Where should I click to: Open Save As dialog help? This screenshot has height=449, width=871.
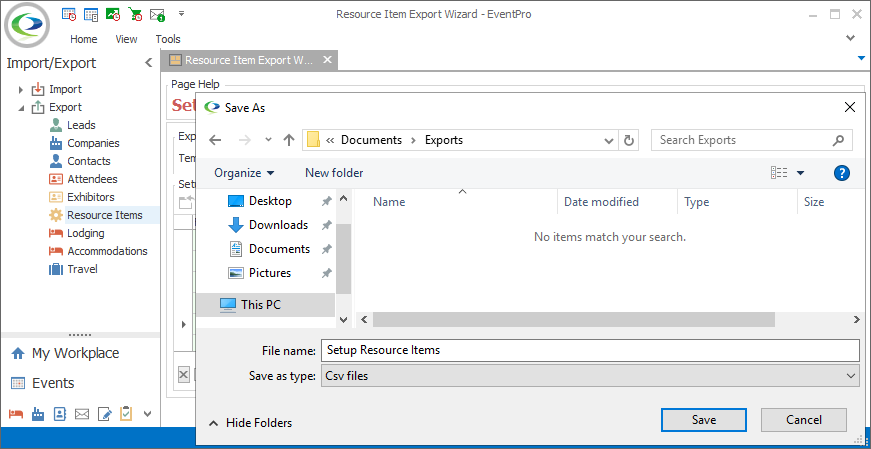[x=842, y=173]
